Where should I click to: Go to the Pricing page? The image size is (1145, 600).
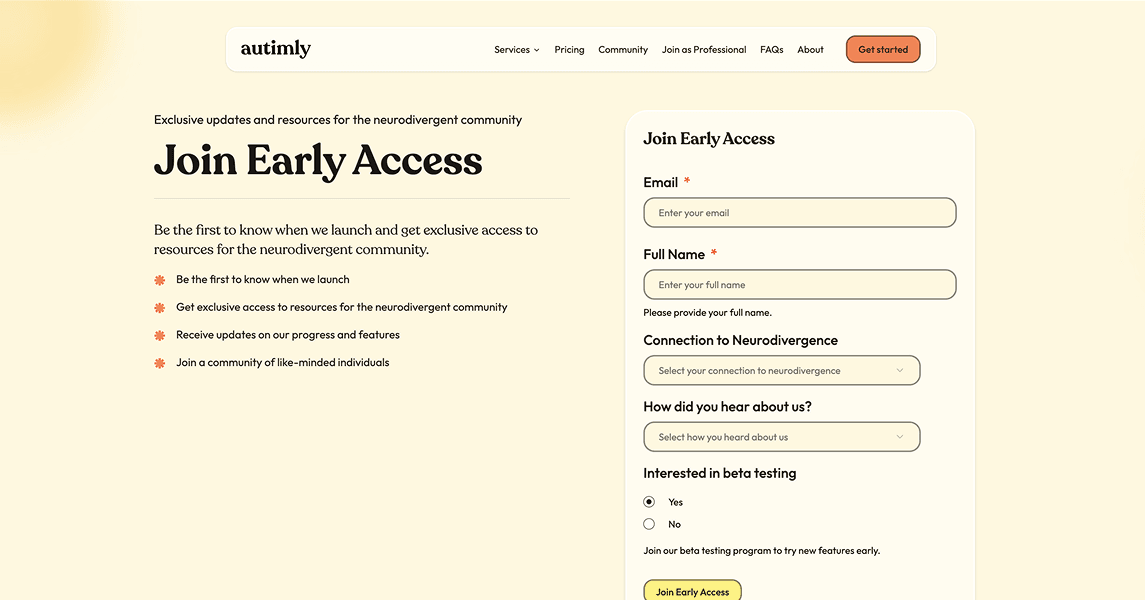tap(569, 50)
